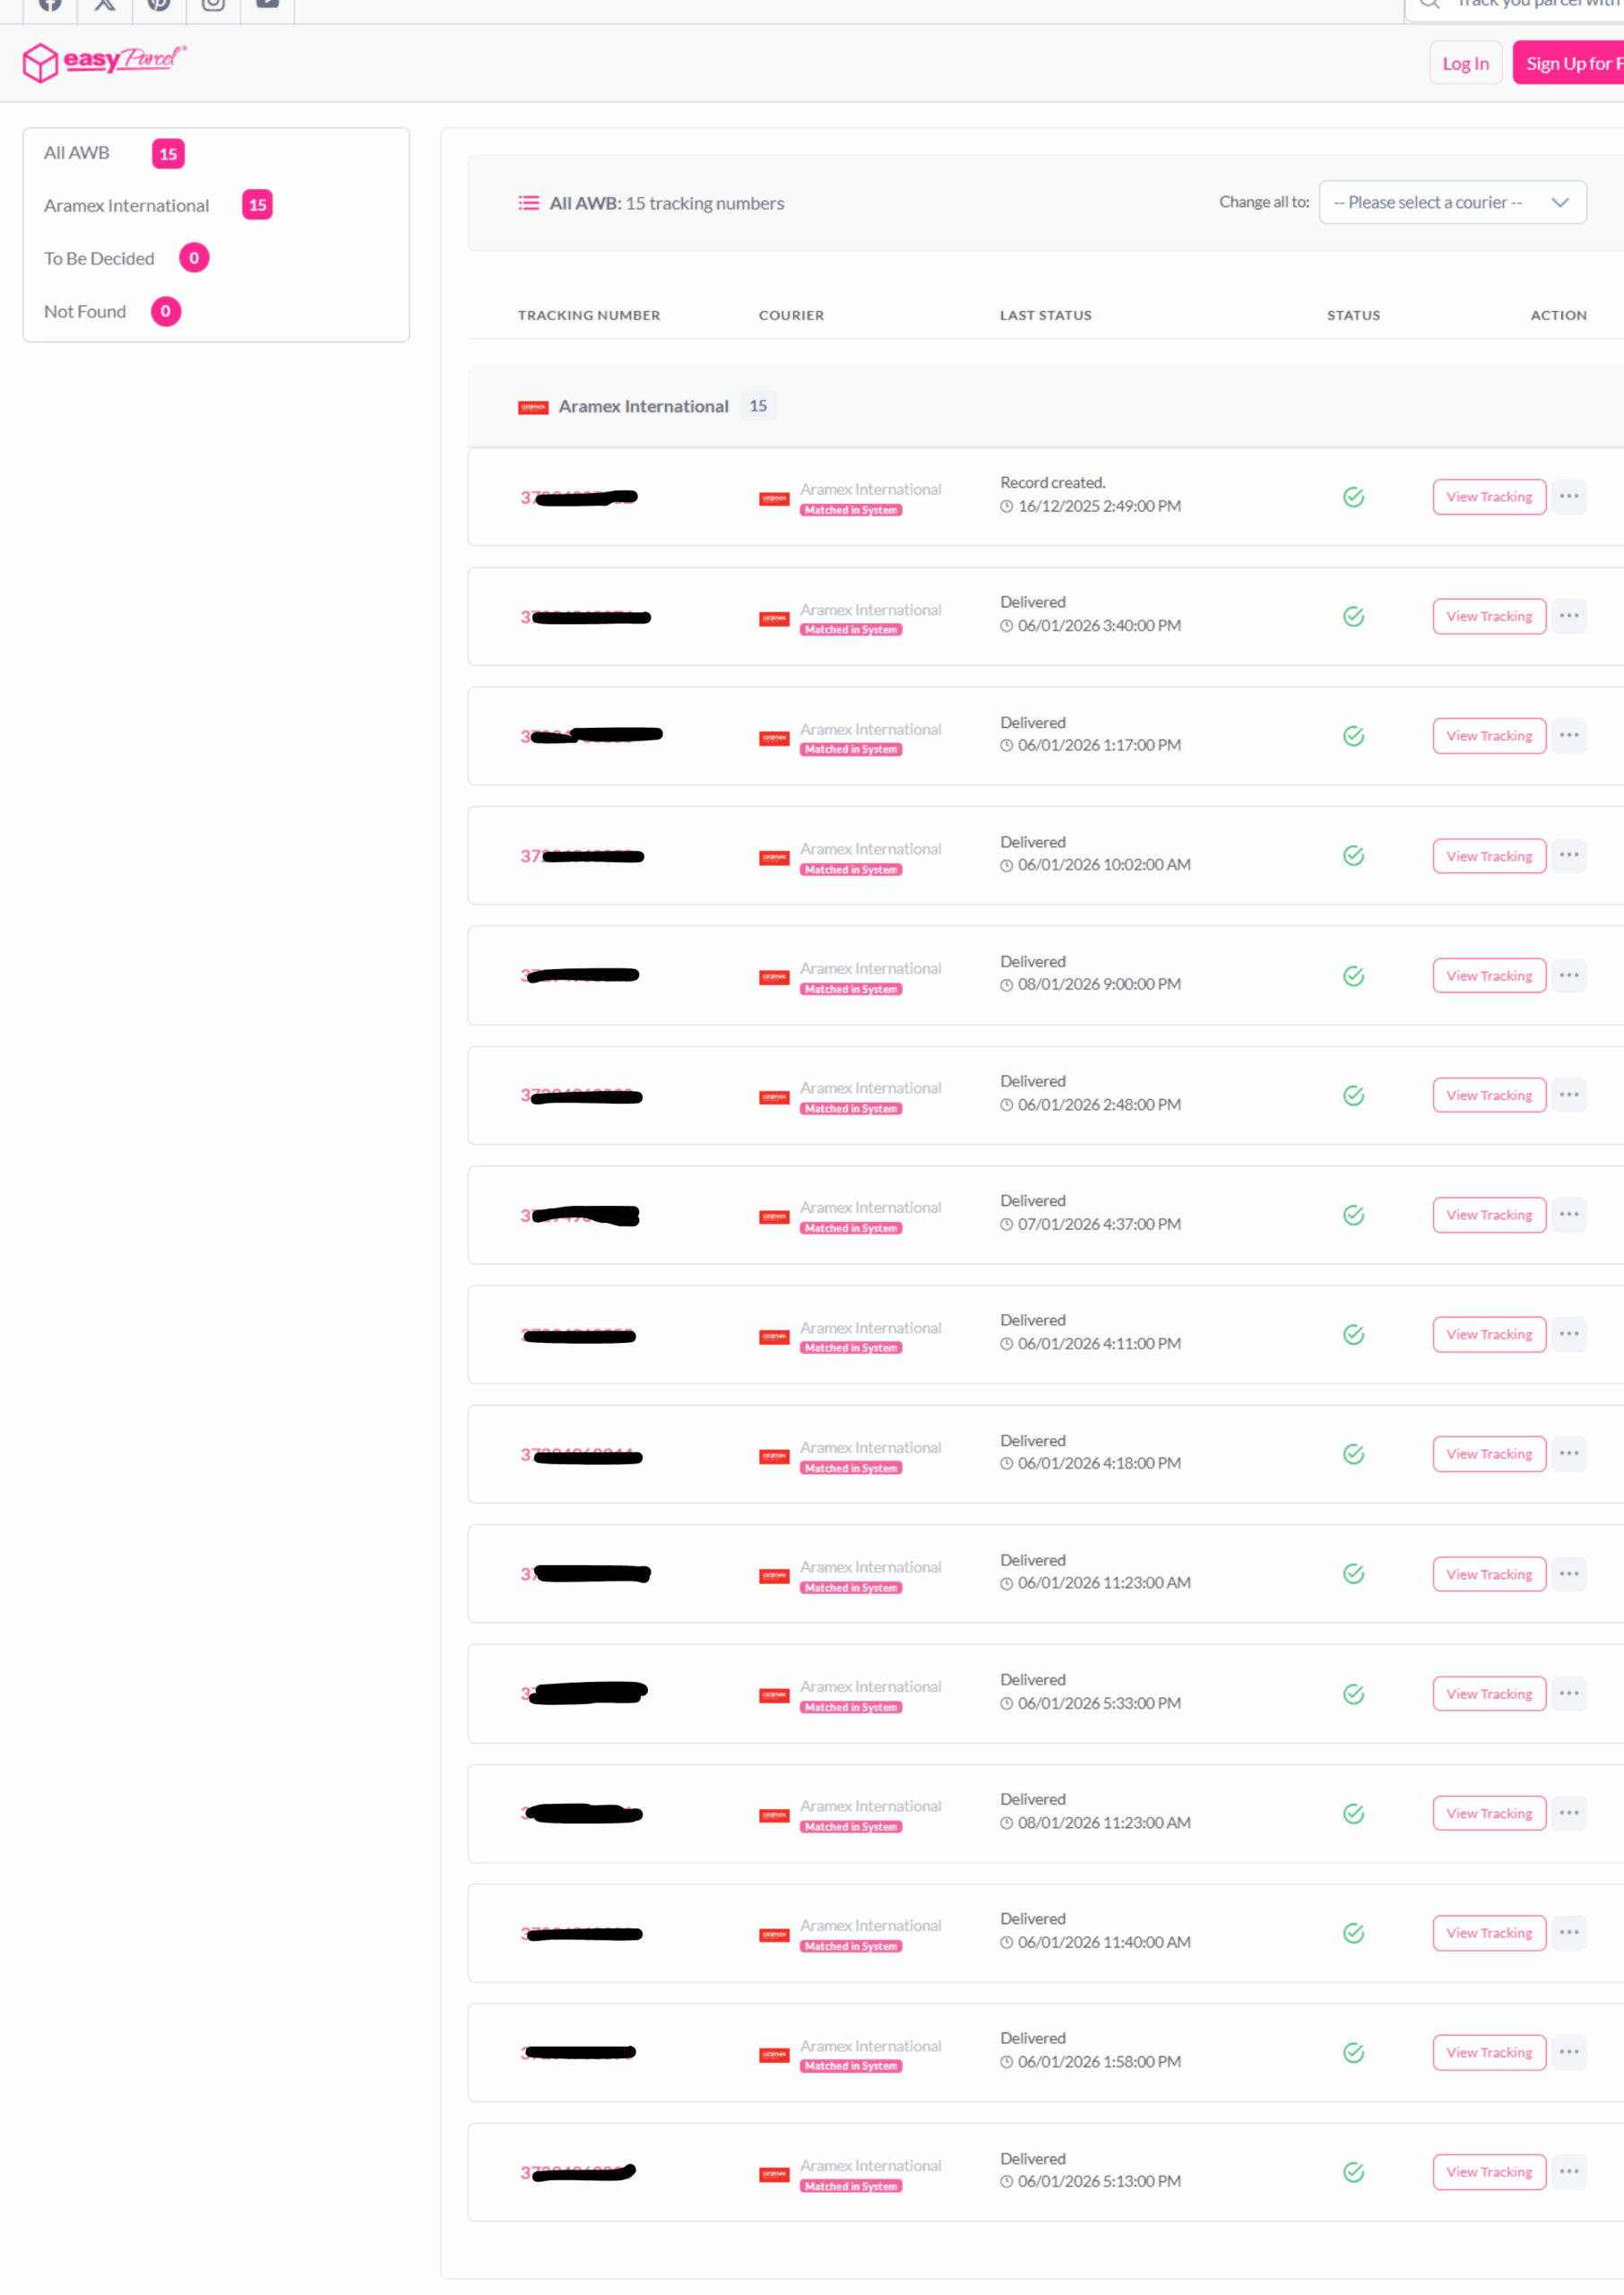Open the 'Please select a courier' dropdown
Image resolution: width=1624 pixels, height=2295 pixels.
(x=1452, y=202)
